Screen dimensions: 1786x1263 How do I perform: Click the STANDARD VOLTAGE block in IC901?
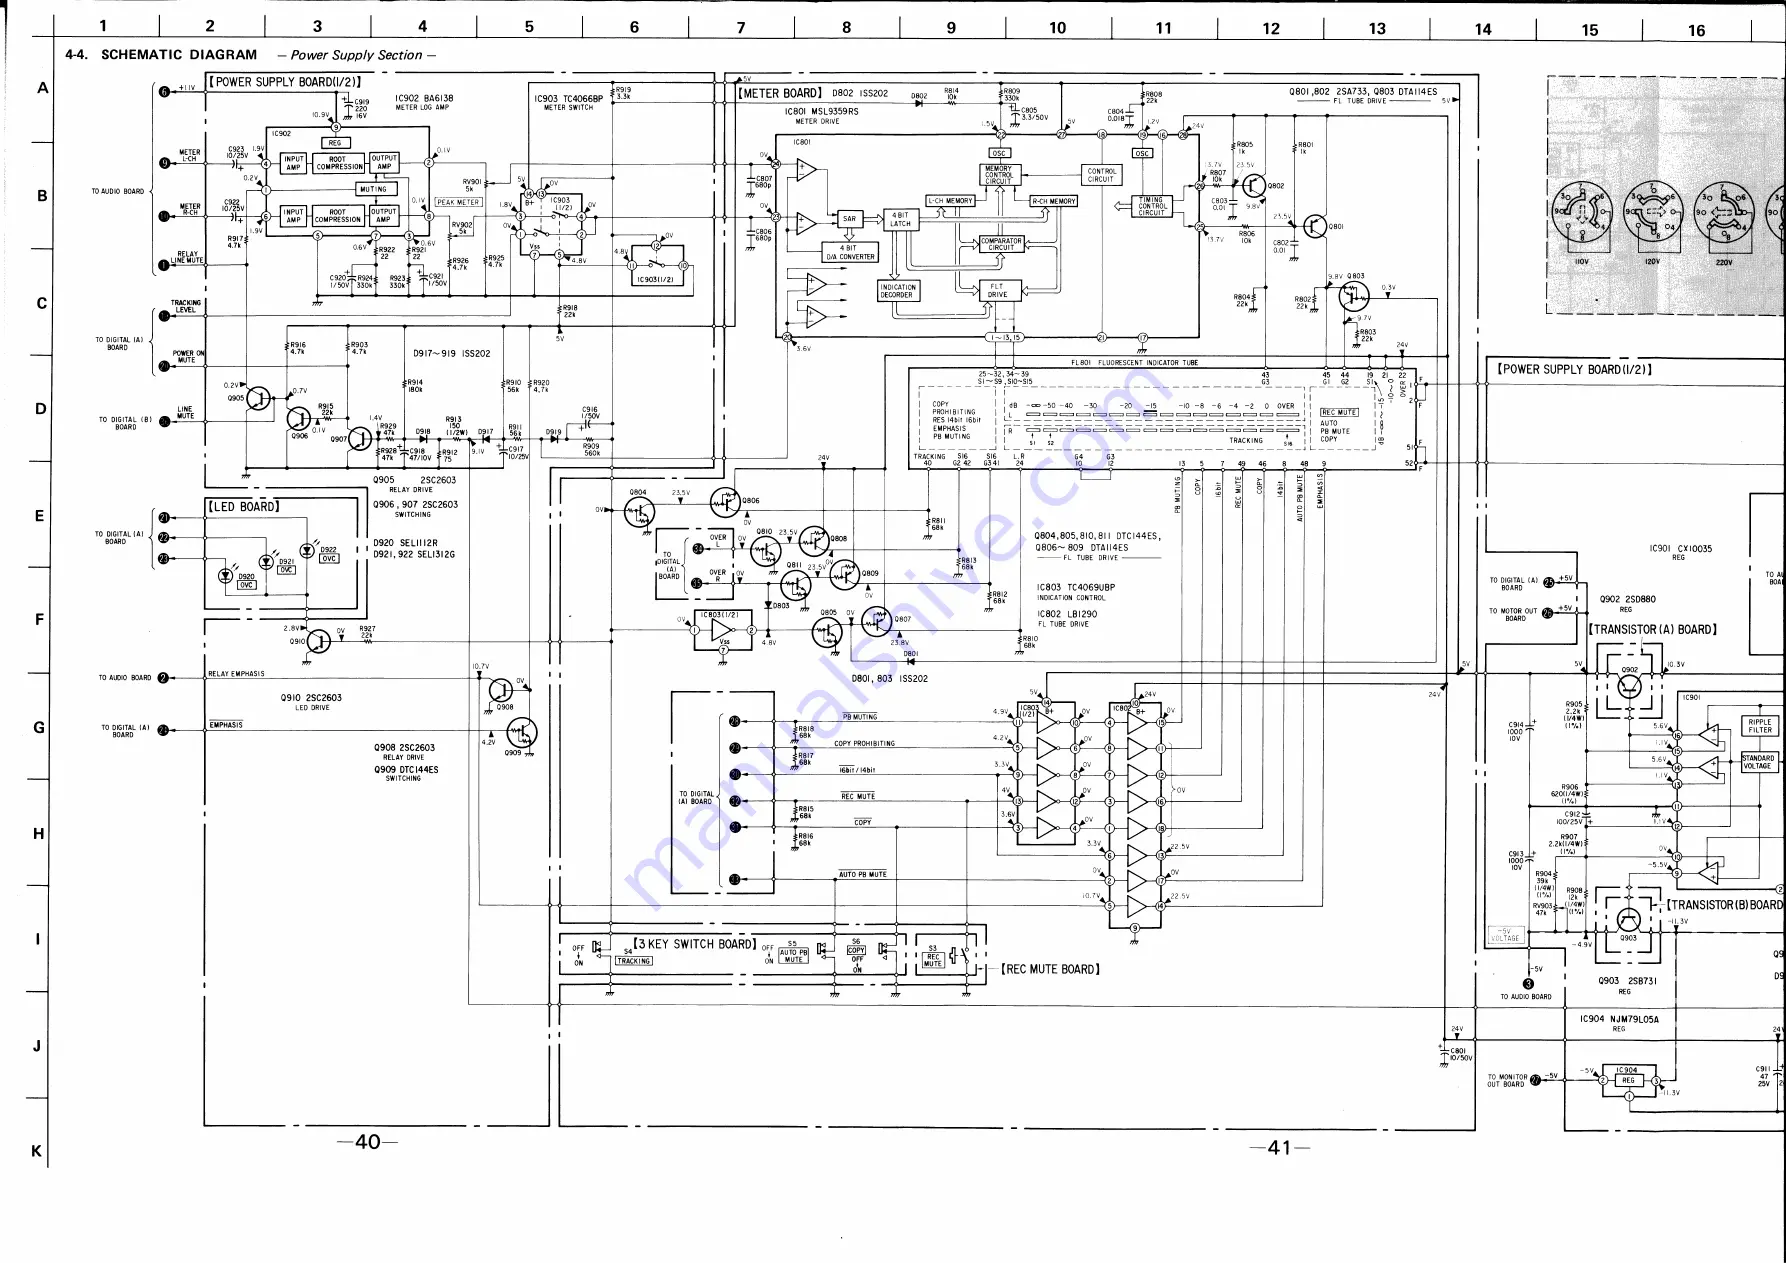[1758, 762]
